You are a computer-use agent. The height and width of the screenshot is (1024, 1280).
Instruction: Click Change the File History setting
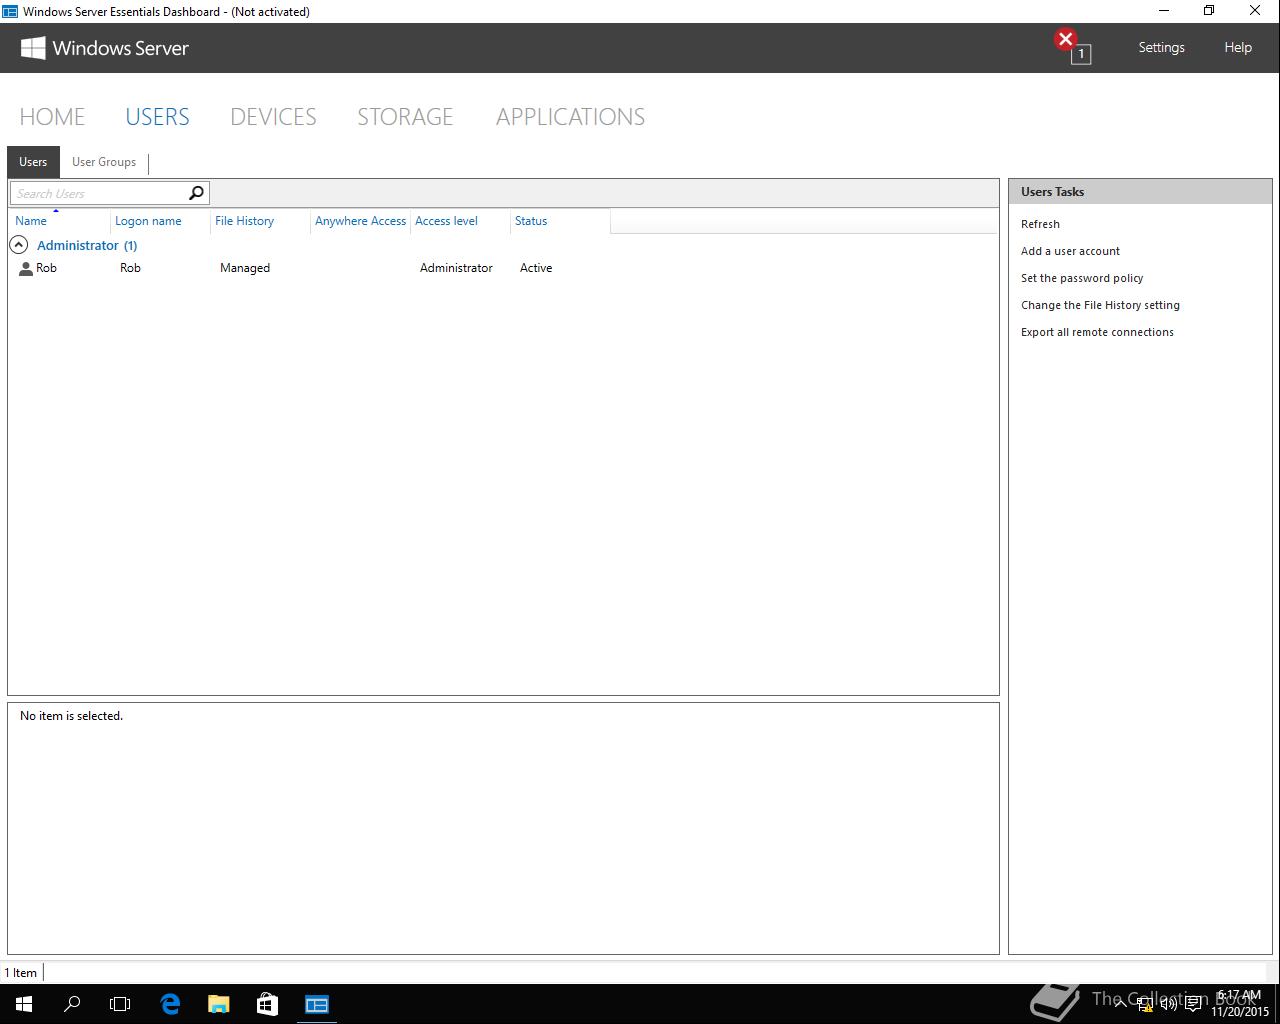pyautogui.click(x=1100, y=305)
